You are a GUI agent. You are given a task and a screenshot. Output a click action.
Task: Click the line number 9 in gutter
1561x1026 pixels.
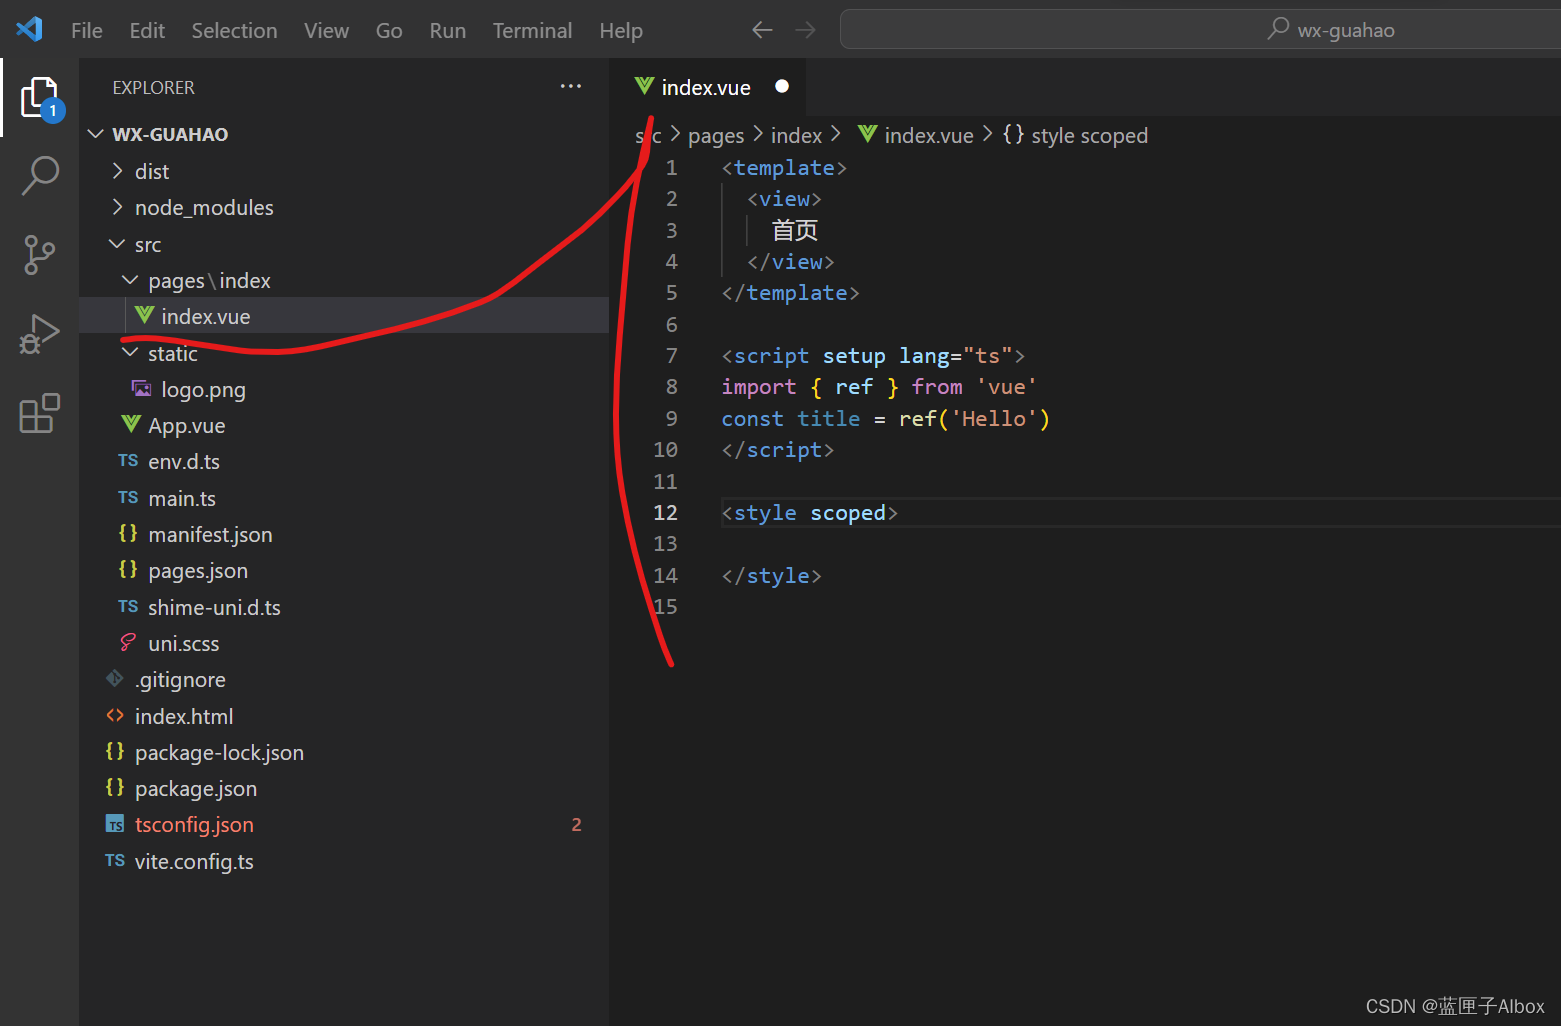tap(671, 418)
